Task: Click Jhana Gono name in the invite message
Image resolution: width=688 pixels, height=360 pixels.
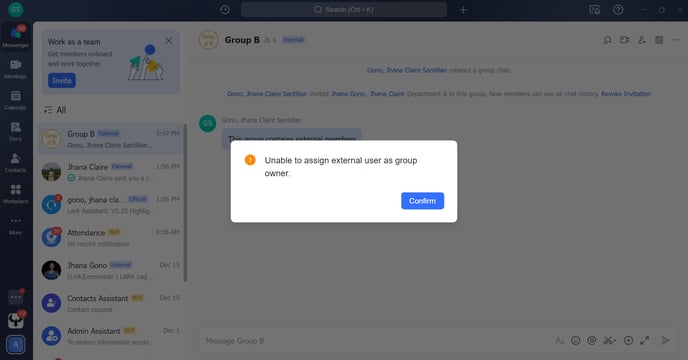Action: (x=348, y=94)
